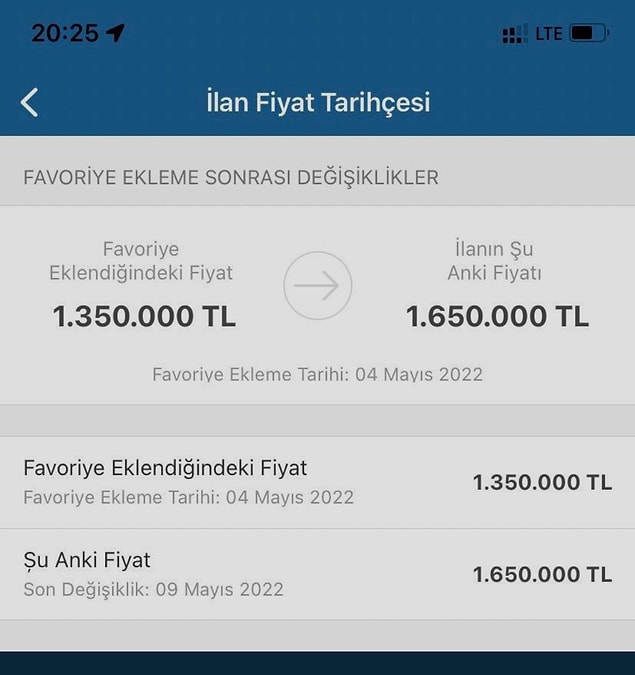Tap the Son Değişiklik: 09 Mayıs 2022 subtitle
This screenshot has width=635, height=675.
click(x=153, y=589)
